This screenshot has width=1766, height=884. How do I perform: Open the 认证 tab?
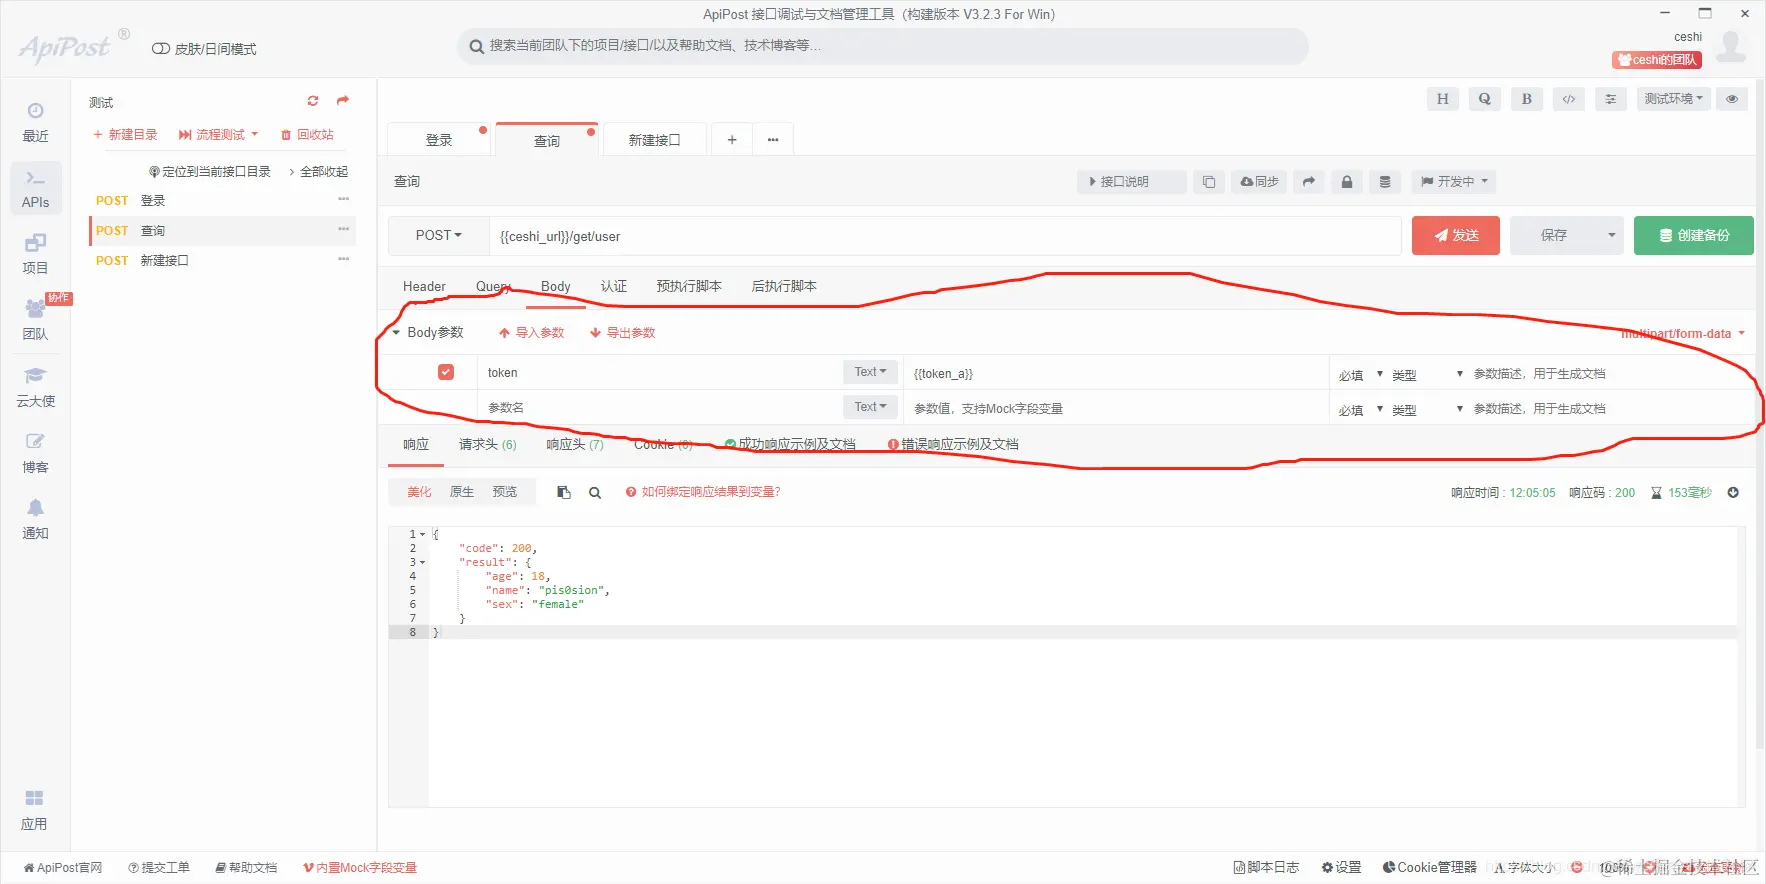(x=614, y=287)
